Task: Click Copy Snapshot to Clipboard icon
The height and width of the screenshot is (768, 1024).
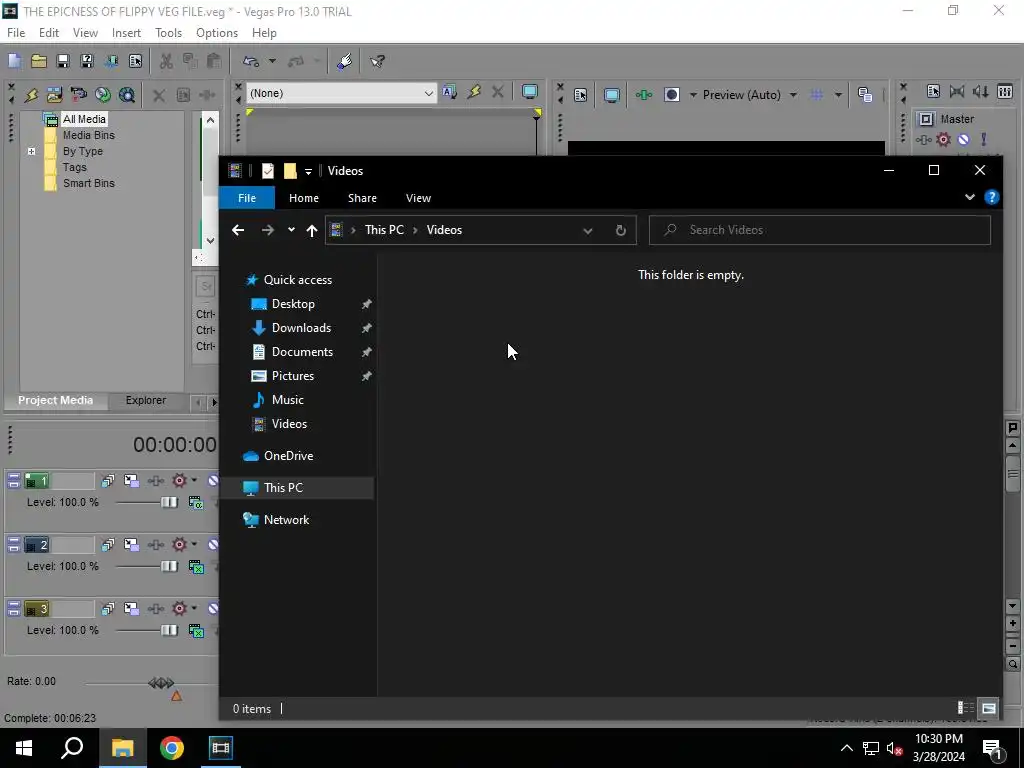Action: click(865, 95)
